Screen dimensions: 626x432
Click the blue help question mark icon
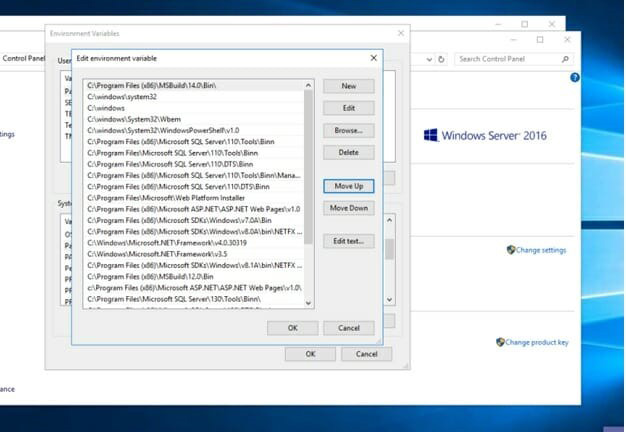point(575,77)
